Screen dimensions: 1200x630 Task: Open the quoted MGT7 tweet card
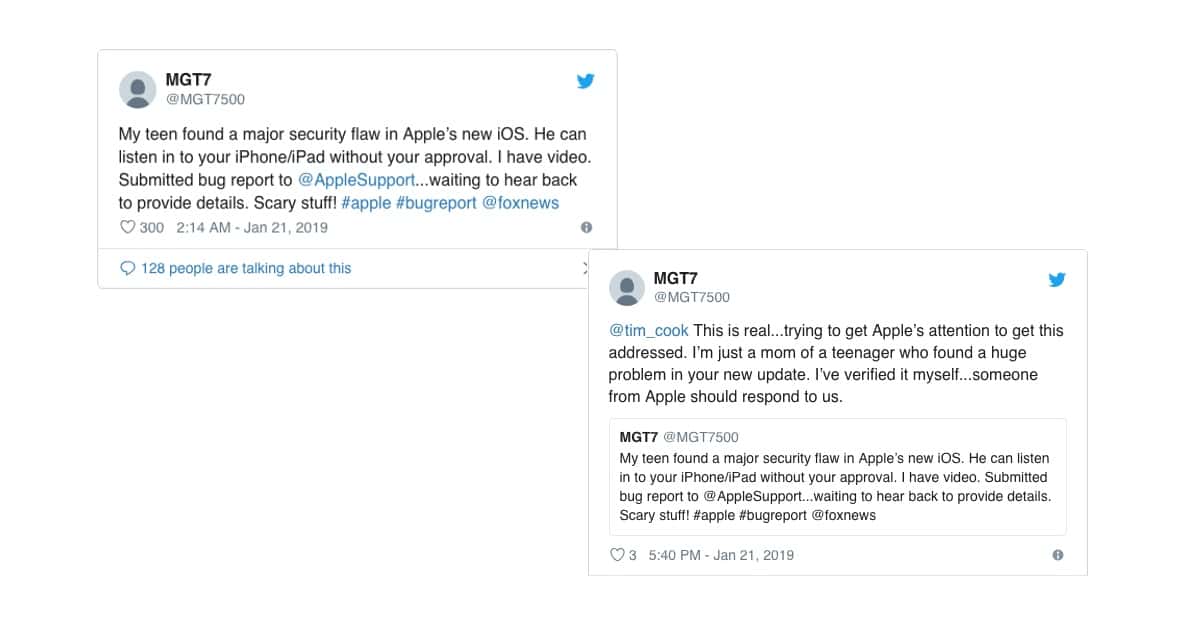point(837,476)
